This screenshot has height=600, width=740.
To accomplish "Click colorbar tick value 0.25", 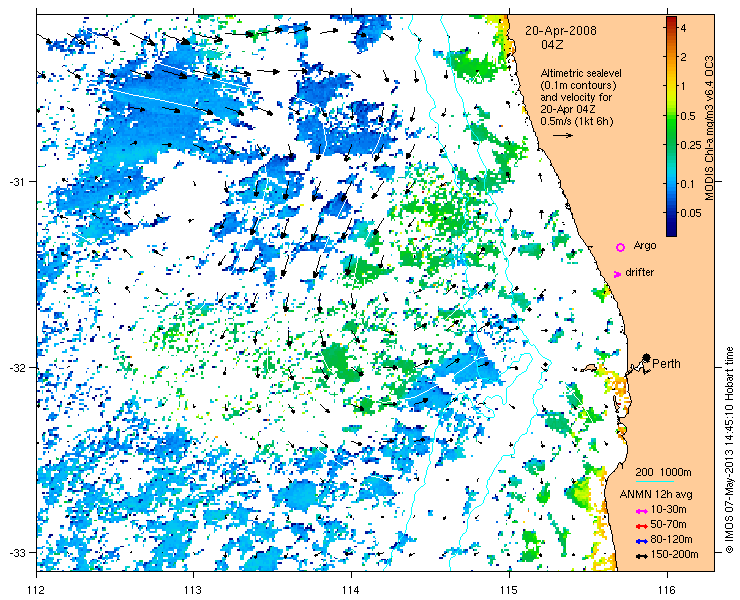I will [x=690, y=144].
